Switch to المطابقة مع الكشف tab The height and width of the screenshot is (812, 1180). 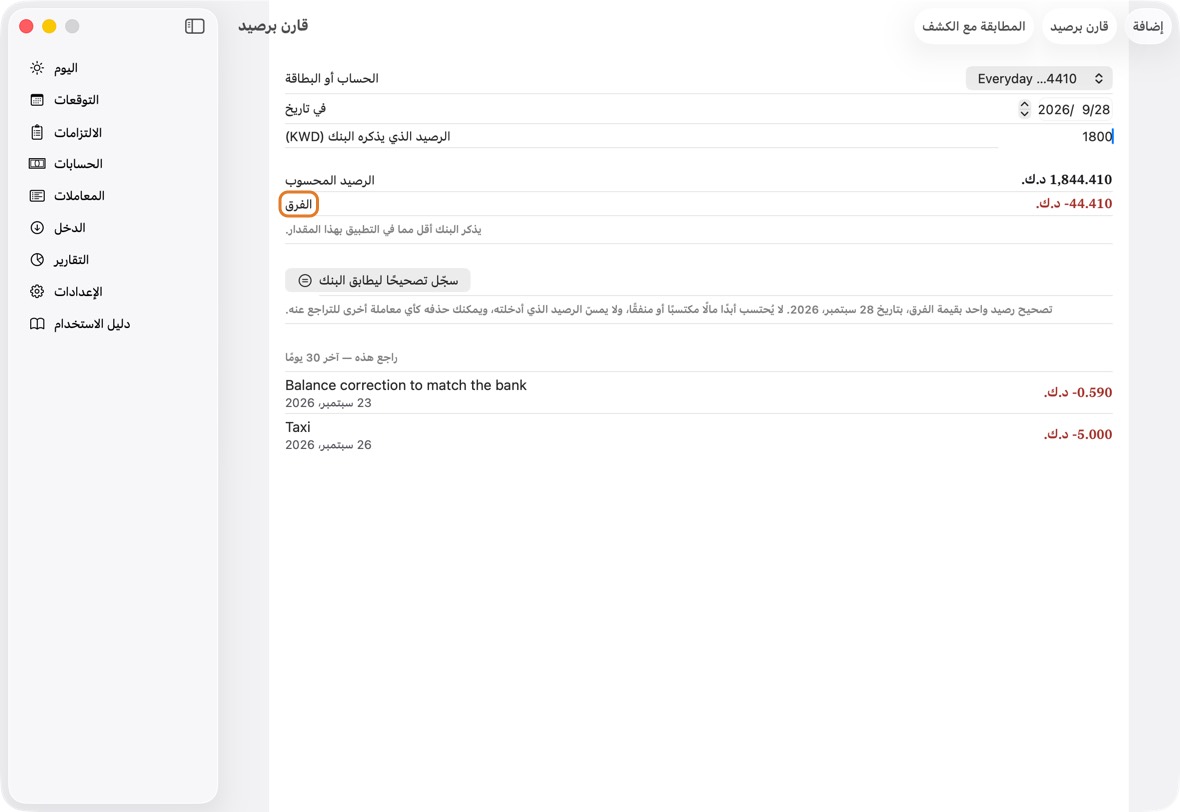tap(973, 26)
